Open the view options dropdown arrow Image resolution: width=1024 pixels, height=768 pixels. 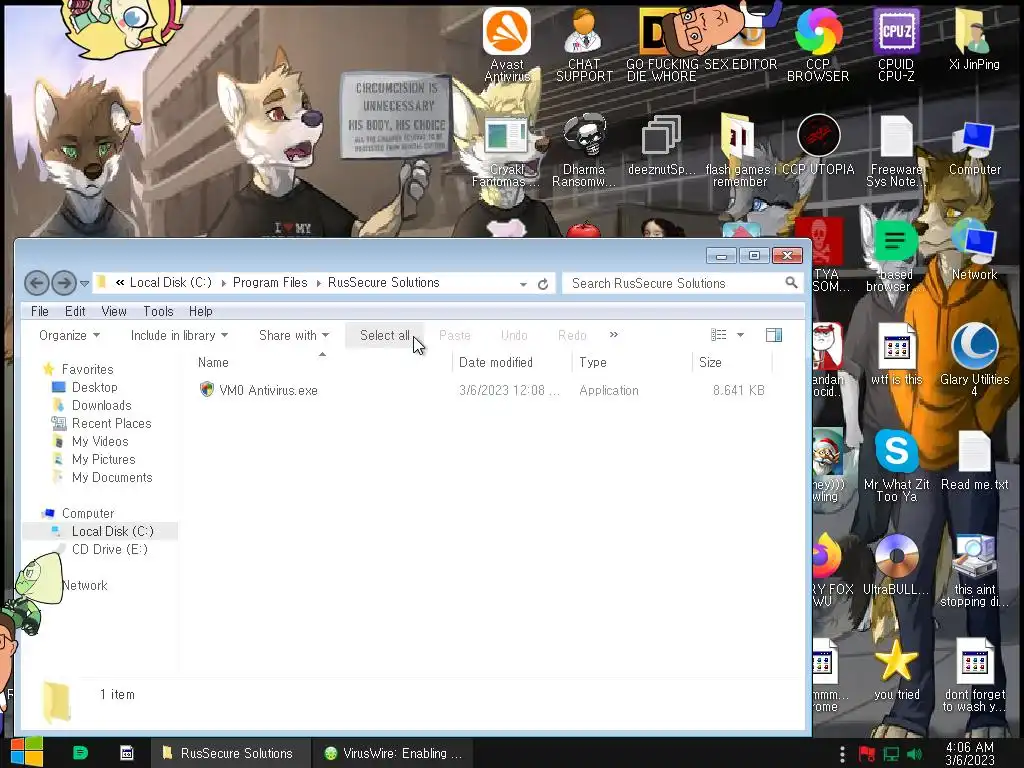[x=740, y=335]
